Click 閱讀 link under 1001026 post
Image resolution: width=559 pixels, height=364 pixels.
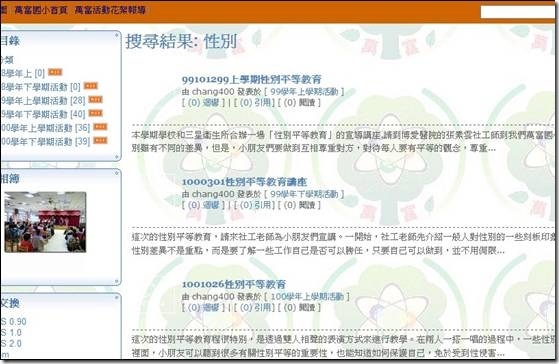tap(300, 308)
